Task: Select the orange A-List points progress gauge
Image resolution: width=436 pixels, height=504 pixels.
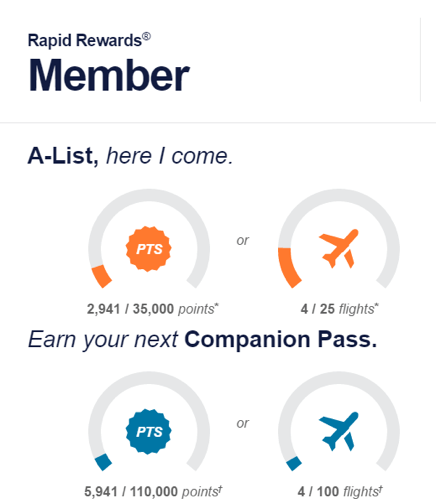Action: 149,239
